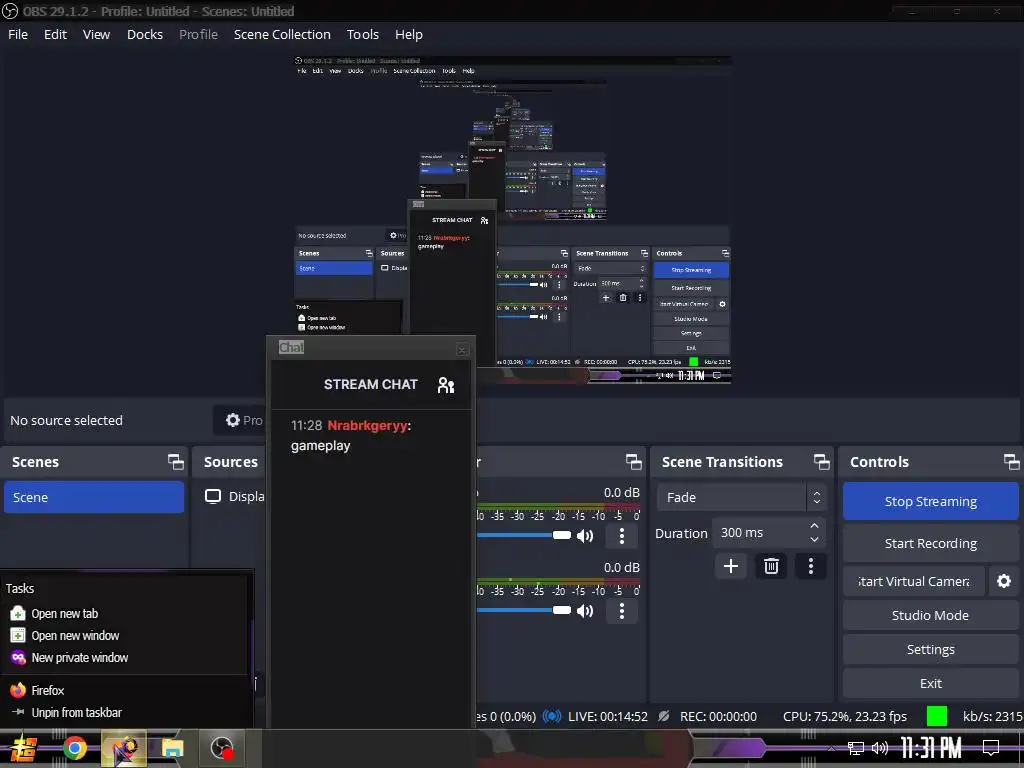Click Open new tab task
Screen dimensions: 1024x768
pos(64,613)
